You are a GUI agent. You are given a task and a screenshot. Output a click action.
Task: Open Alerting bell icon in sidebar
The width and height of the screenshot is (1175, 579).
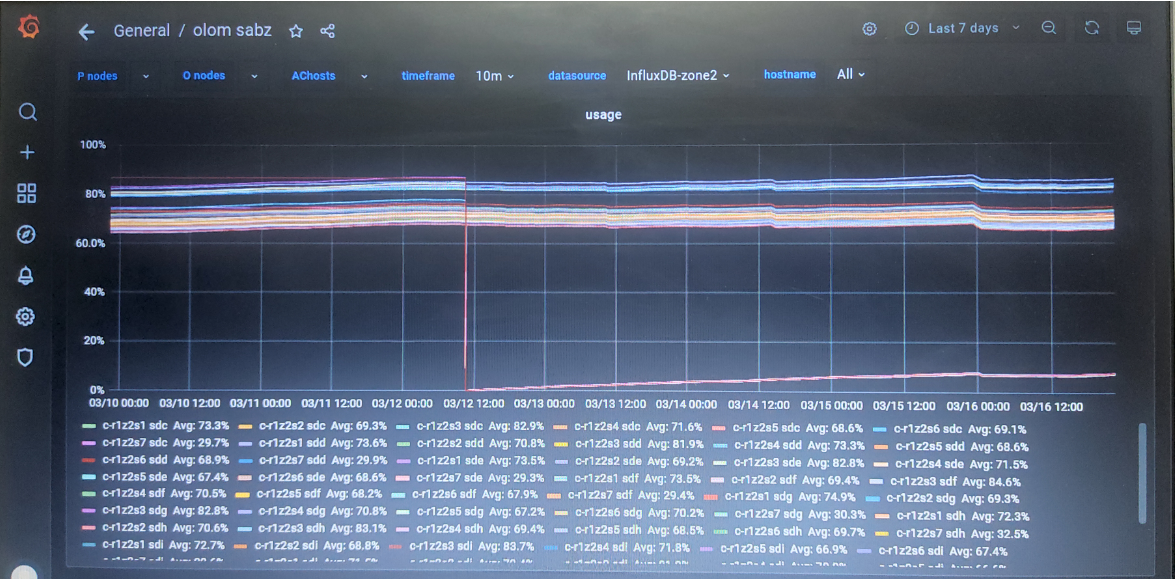(25, 276)
